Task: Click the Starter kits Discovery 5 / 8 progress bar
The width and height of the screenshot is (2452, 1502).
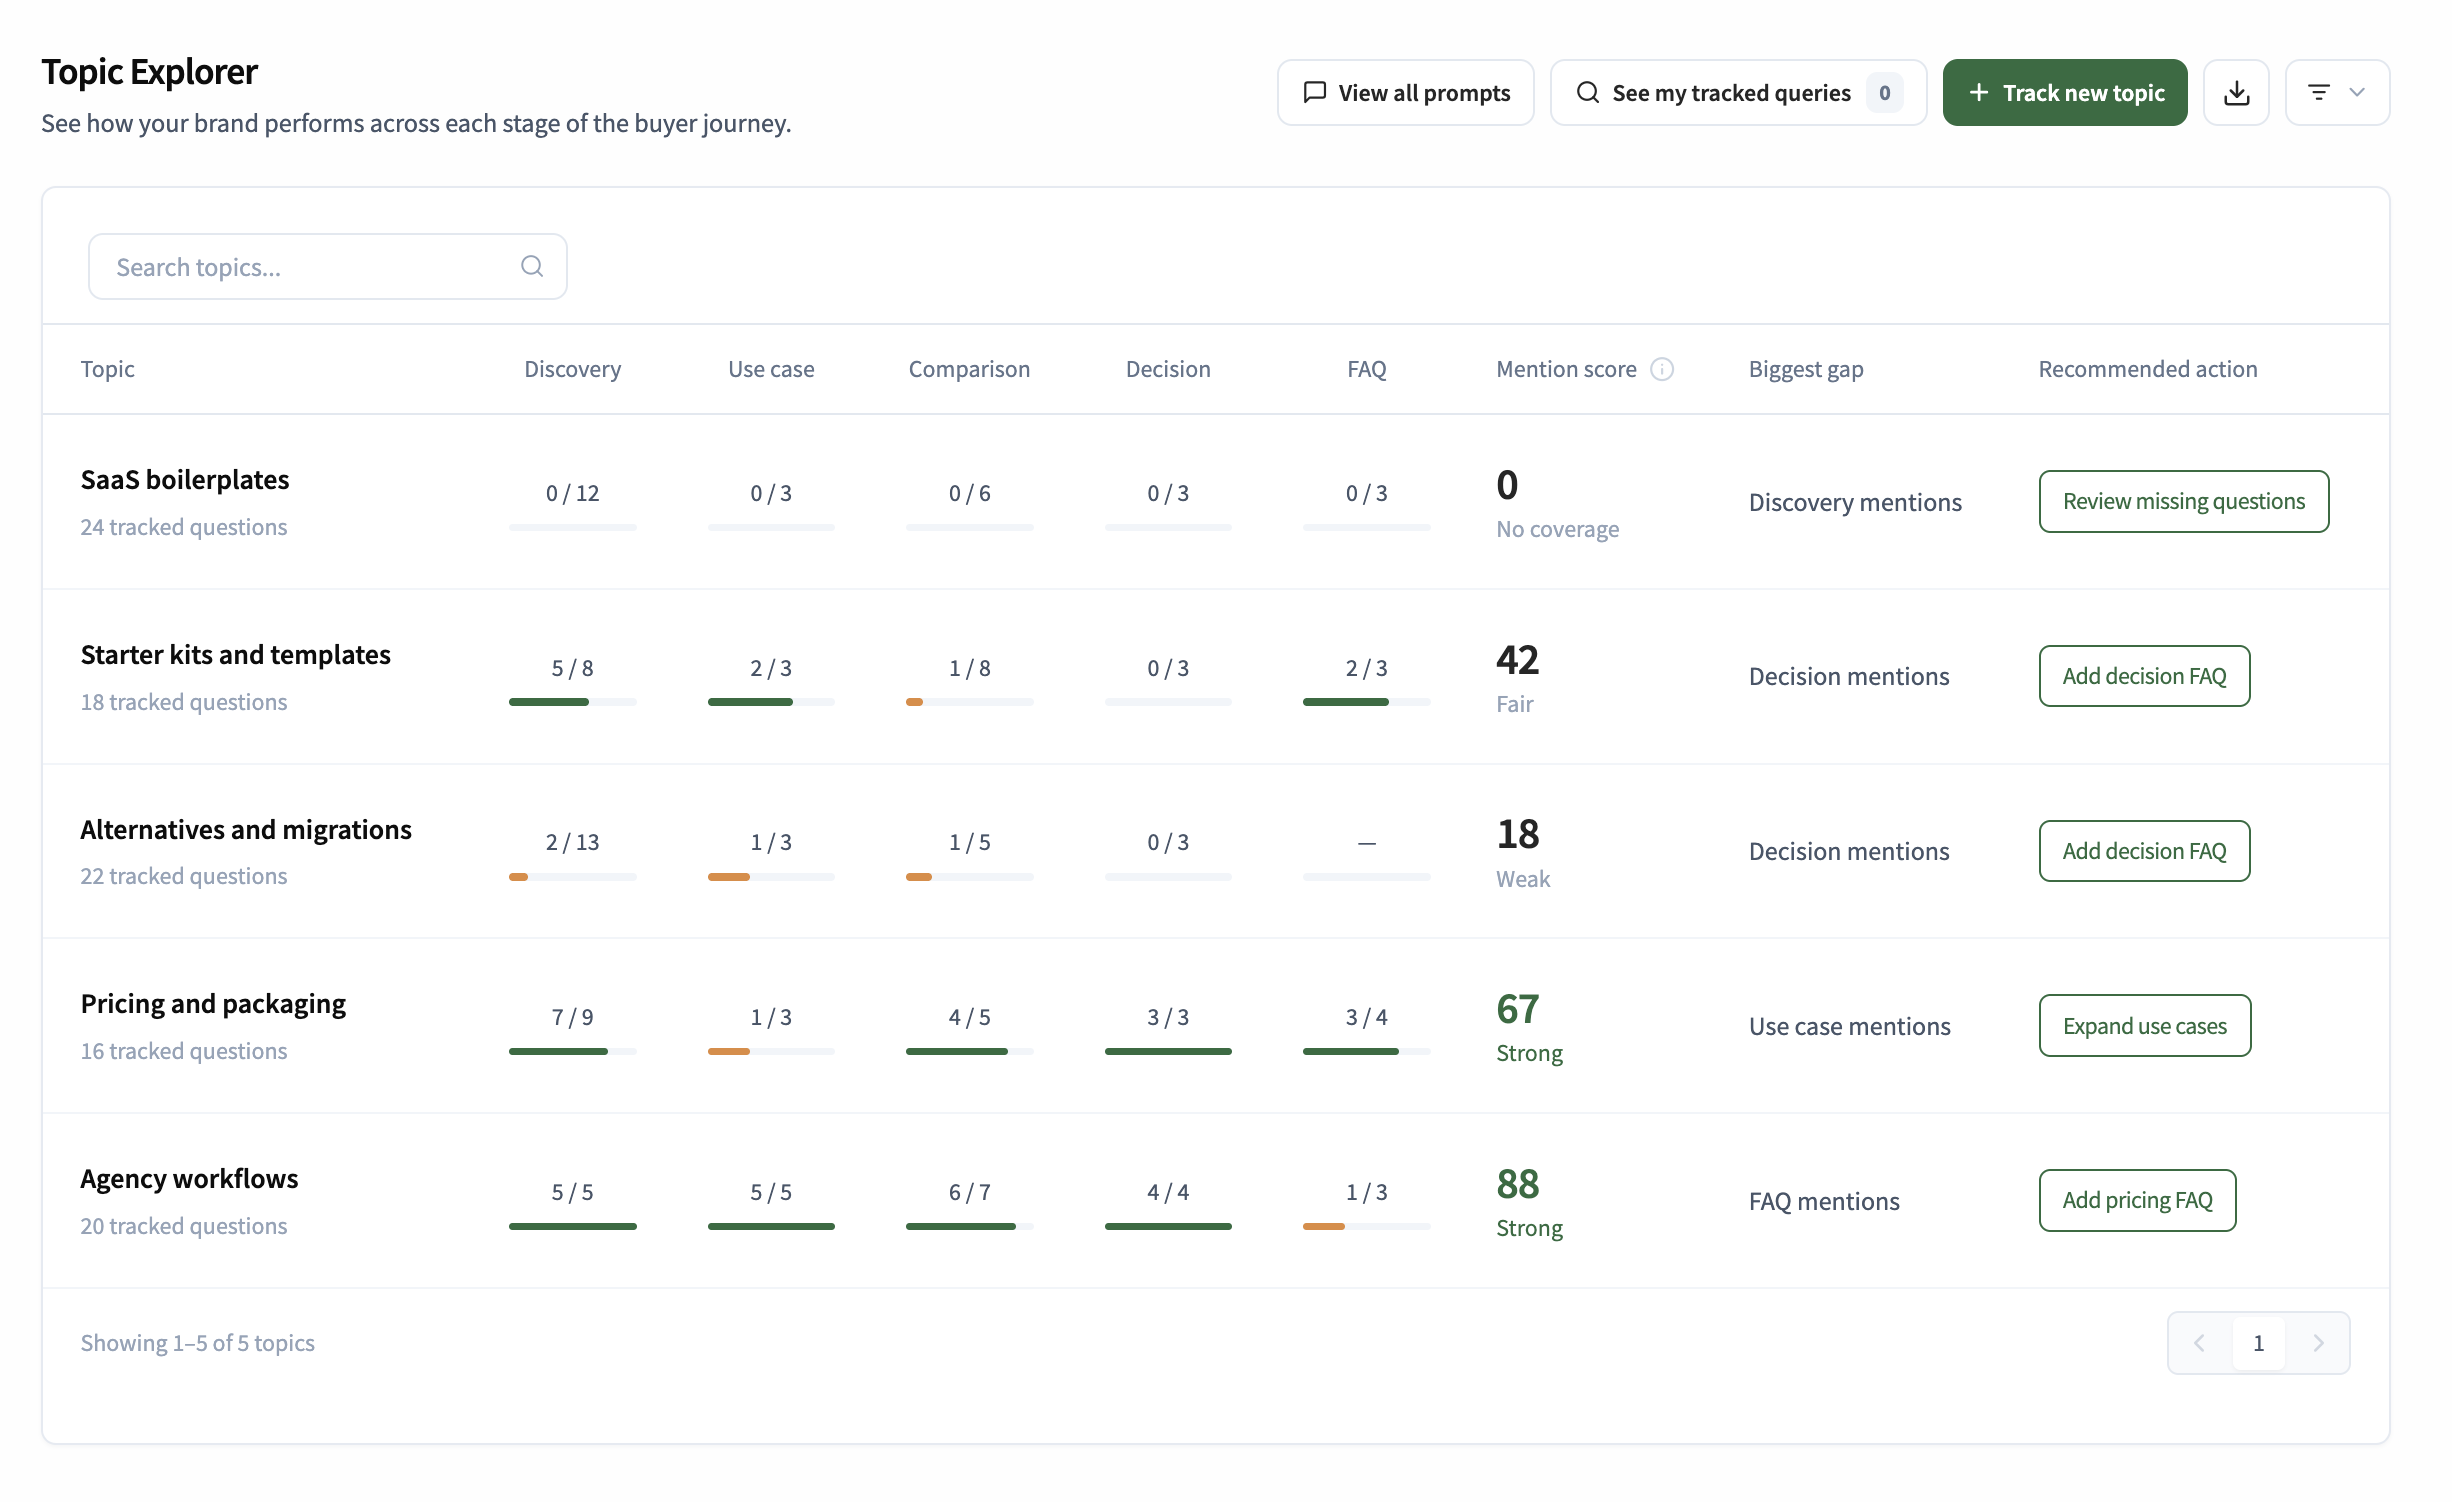Action: [572, 702]
